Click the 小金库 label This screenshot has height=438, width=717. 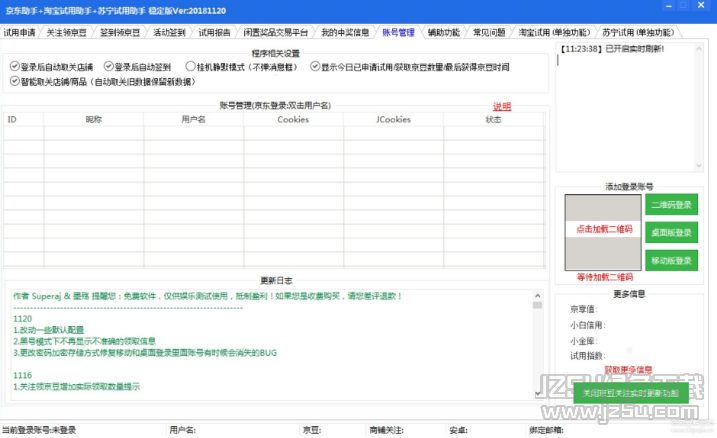[583, 341]
